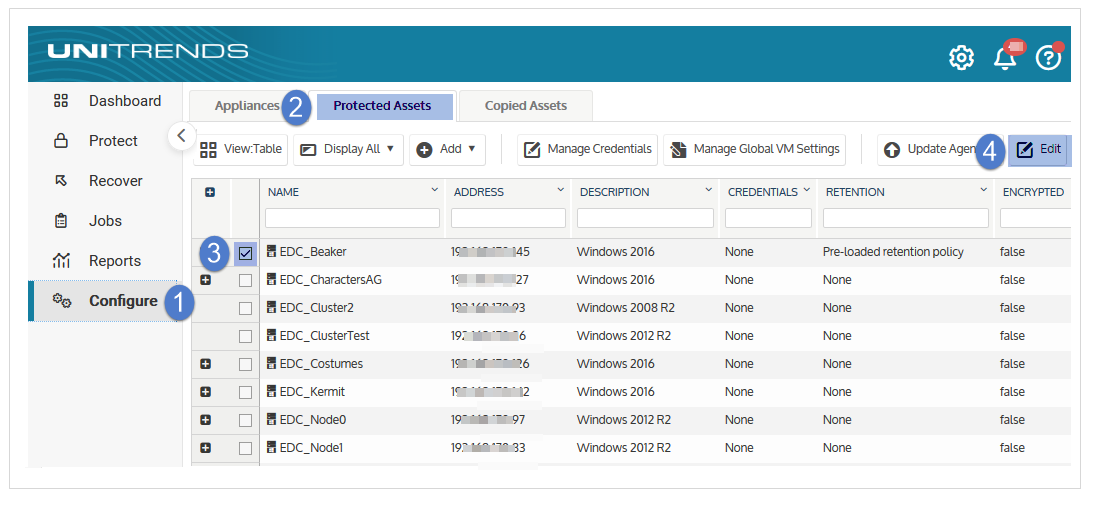Viewport: 1103px width, 510px height.
Task: Open the RETENTION column menu arrow
Action: (x=983, y=190)
